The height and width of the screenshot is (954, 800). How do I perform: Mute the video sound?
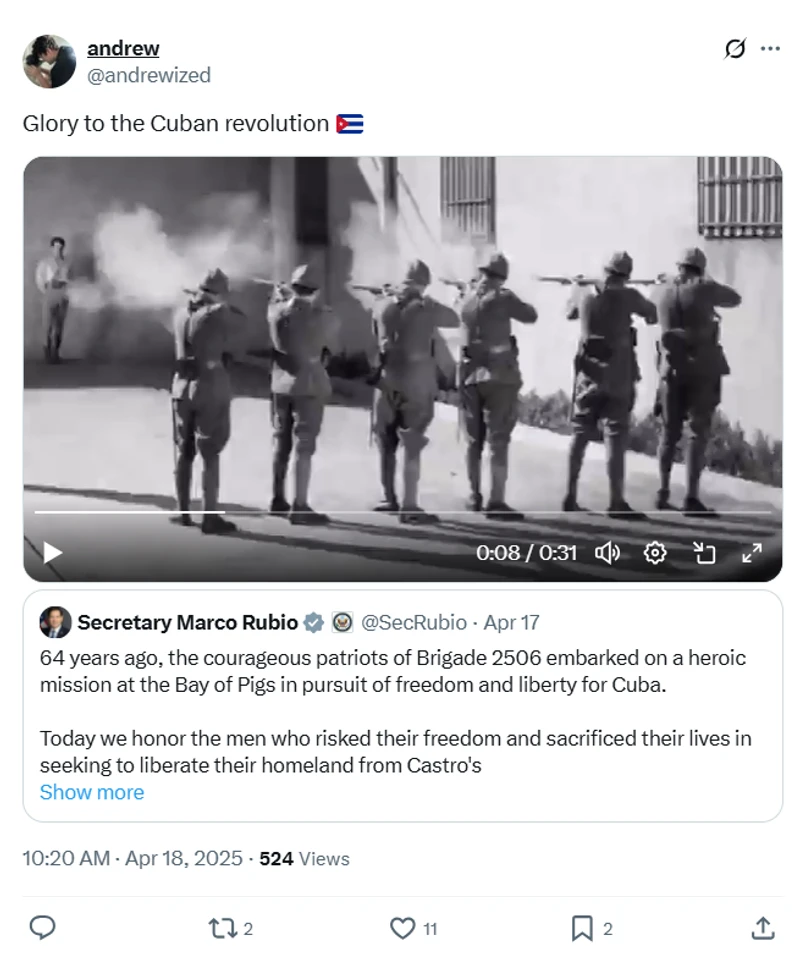pos(607,552)
